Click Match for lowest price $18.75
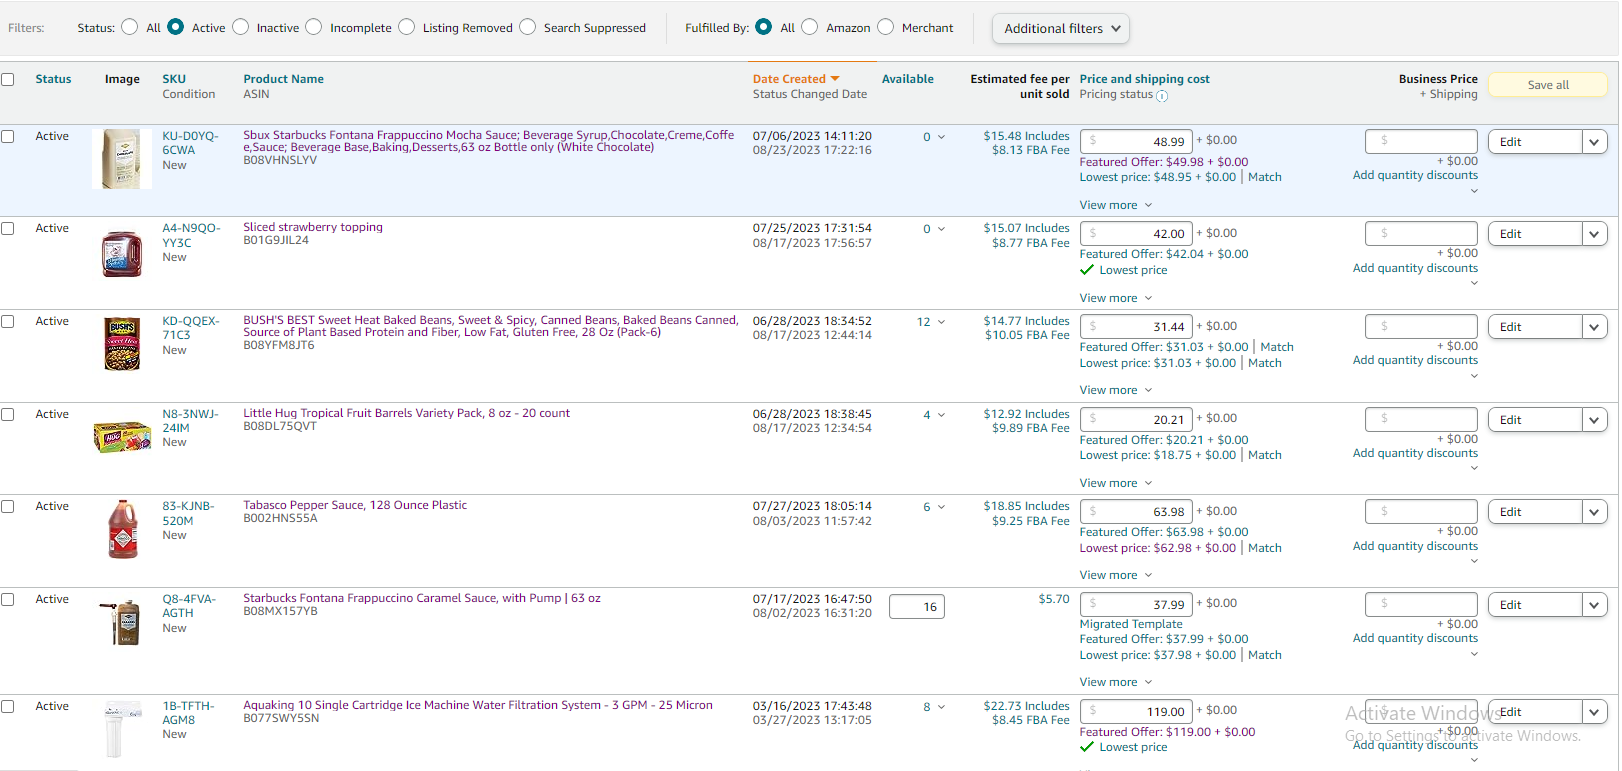 (x=1264, y=455)
